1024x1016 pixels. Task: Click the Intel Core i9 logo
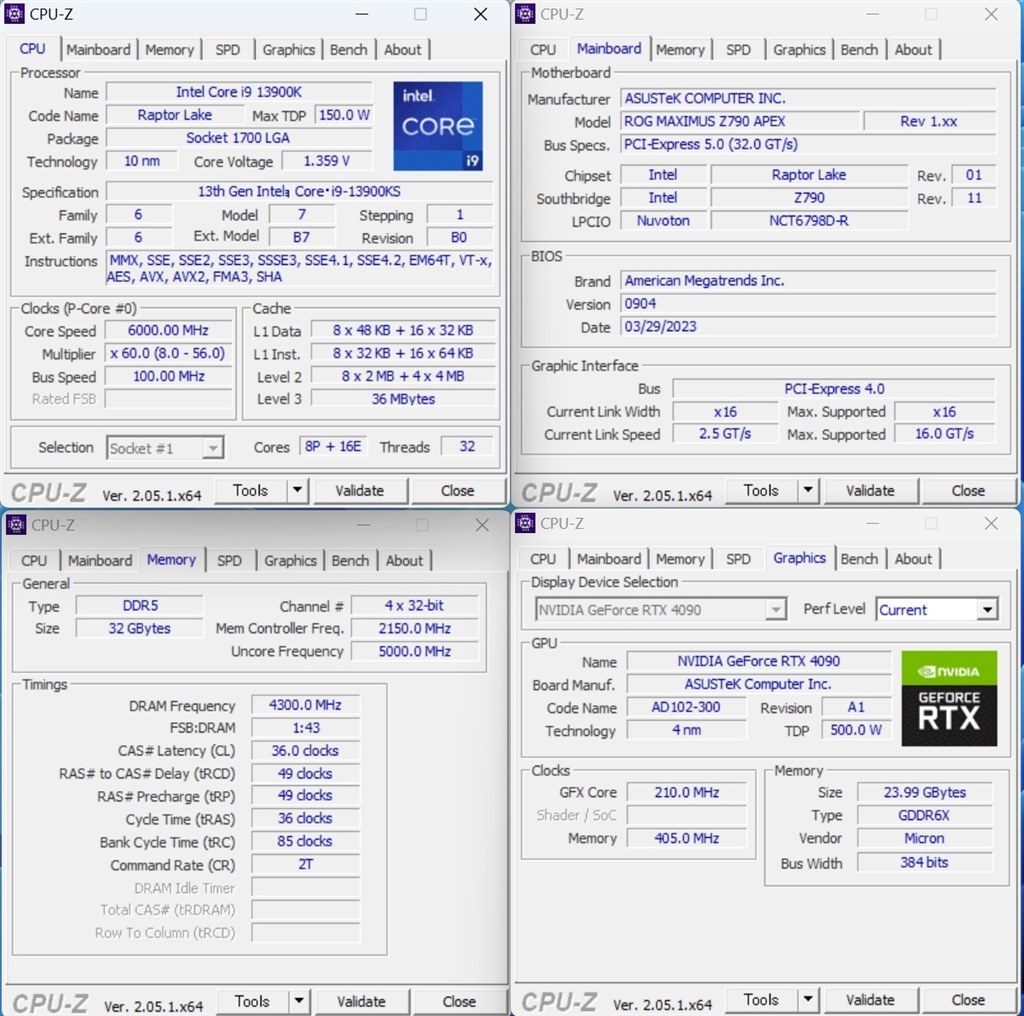coord(438,126)
